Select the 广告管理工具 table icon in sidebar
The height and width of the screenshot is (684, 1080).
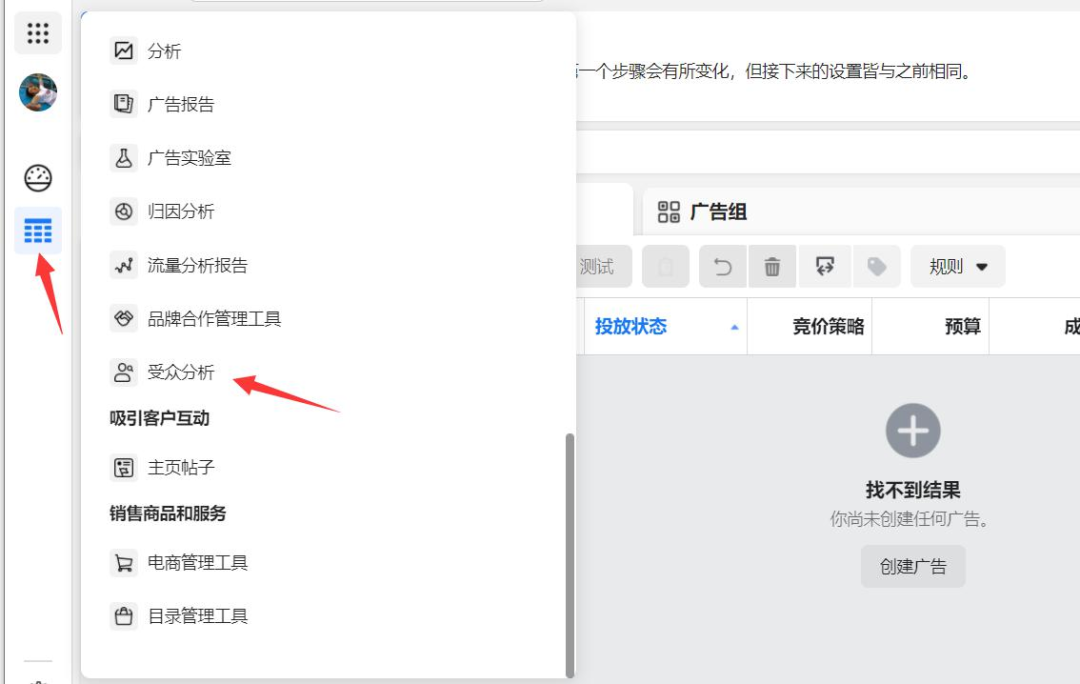click(37, 230)
